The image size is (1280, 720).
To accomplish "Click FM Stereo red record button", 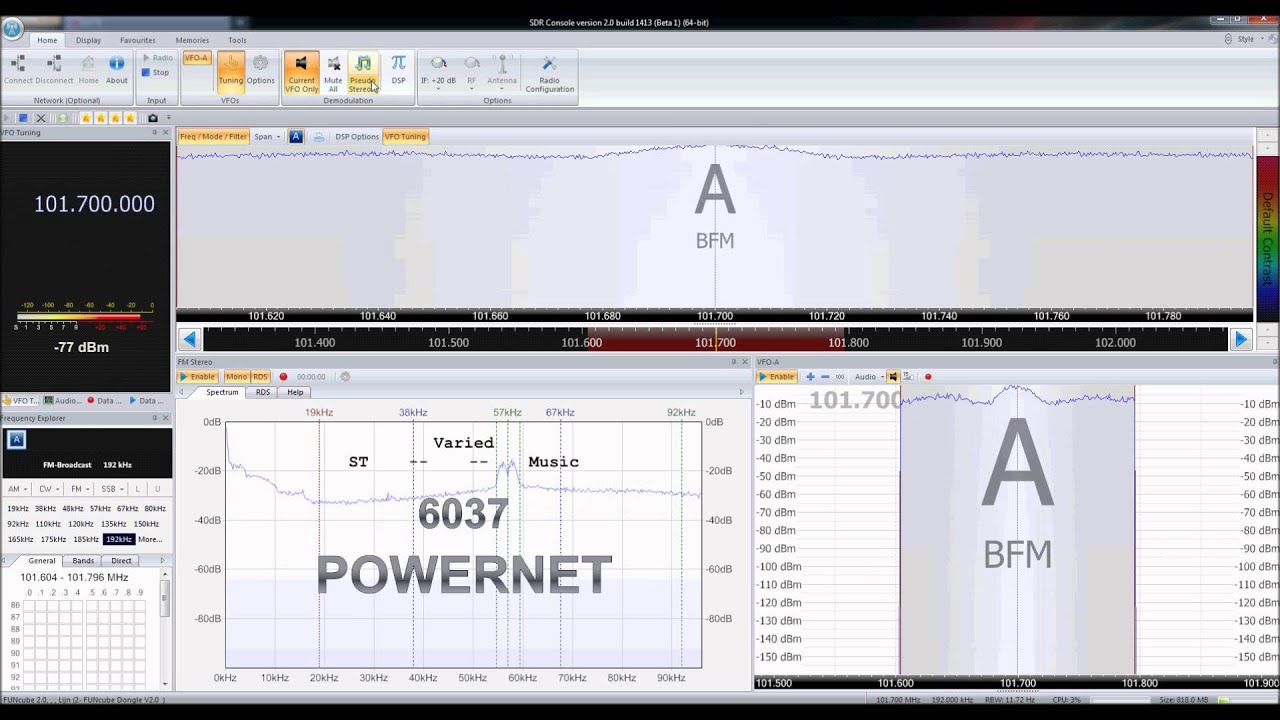I will (283, 377).
